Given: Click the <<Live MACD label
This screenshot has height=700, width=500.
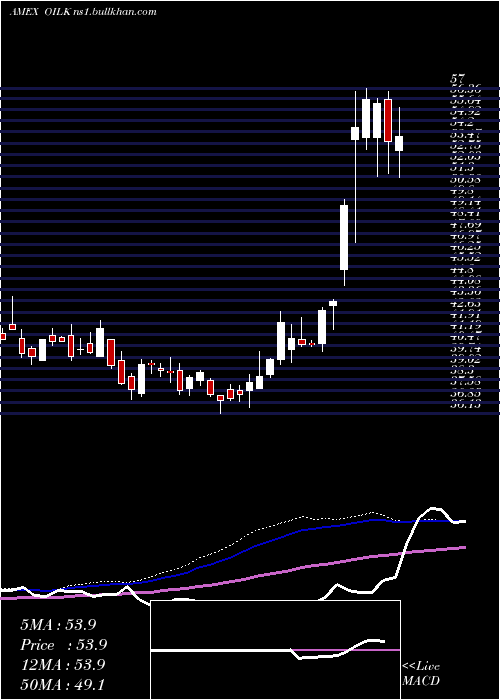Looking at the screenshot, I should [x=421, y=674].
